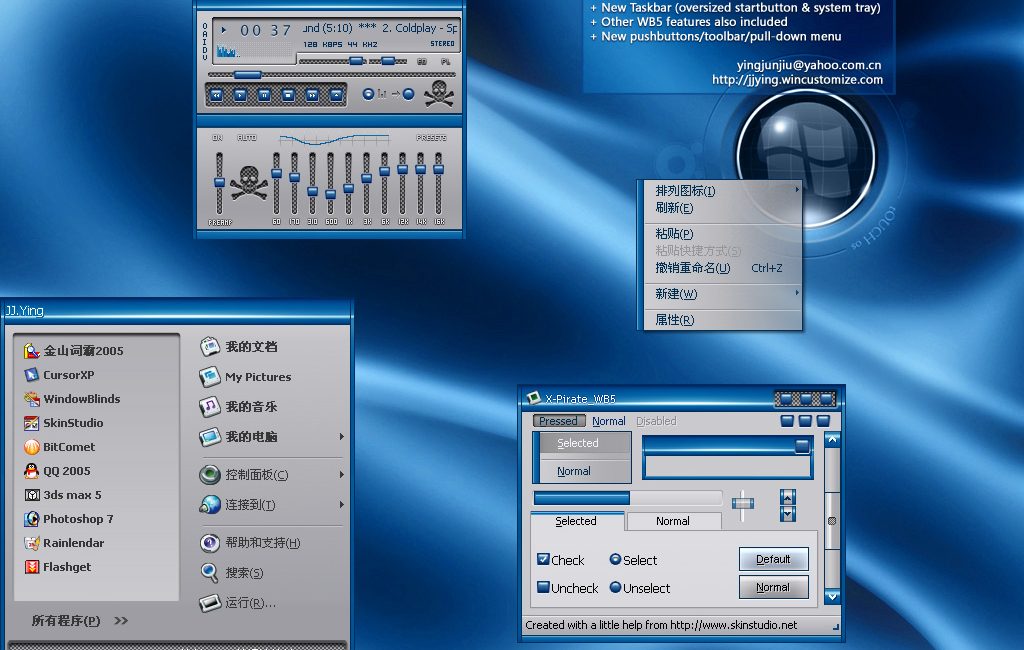Tick the Uncheck checkbox
The height and width of the screenshot is (650, 1024).
(543, 587)
